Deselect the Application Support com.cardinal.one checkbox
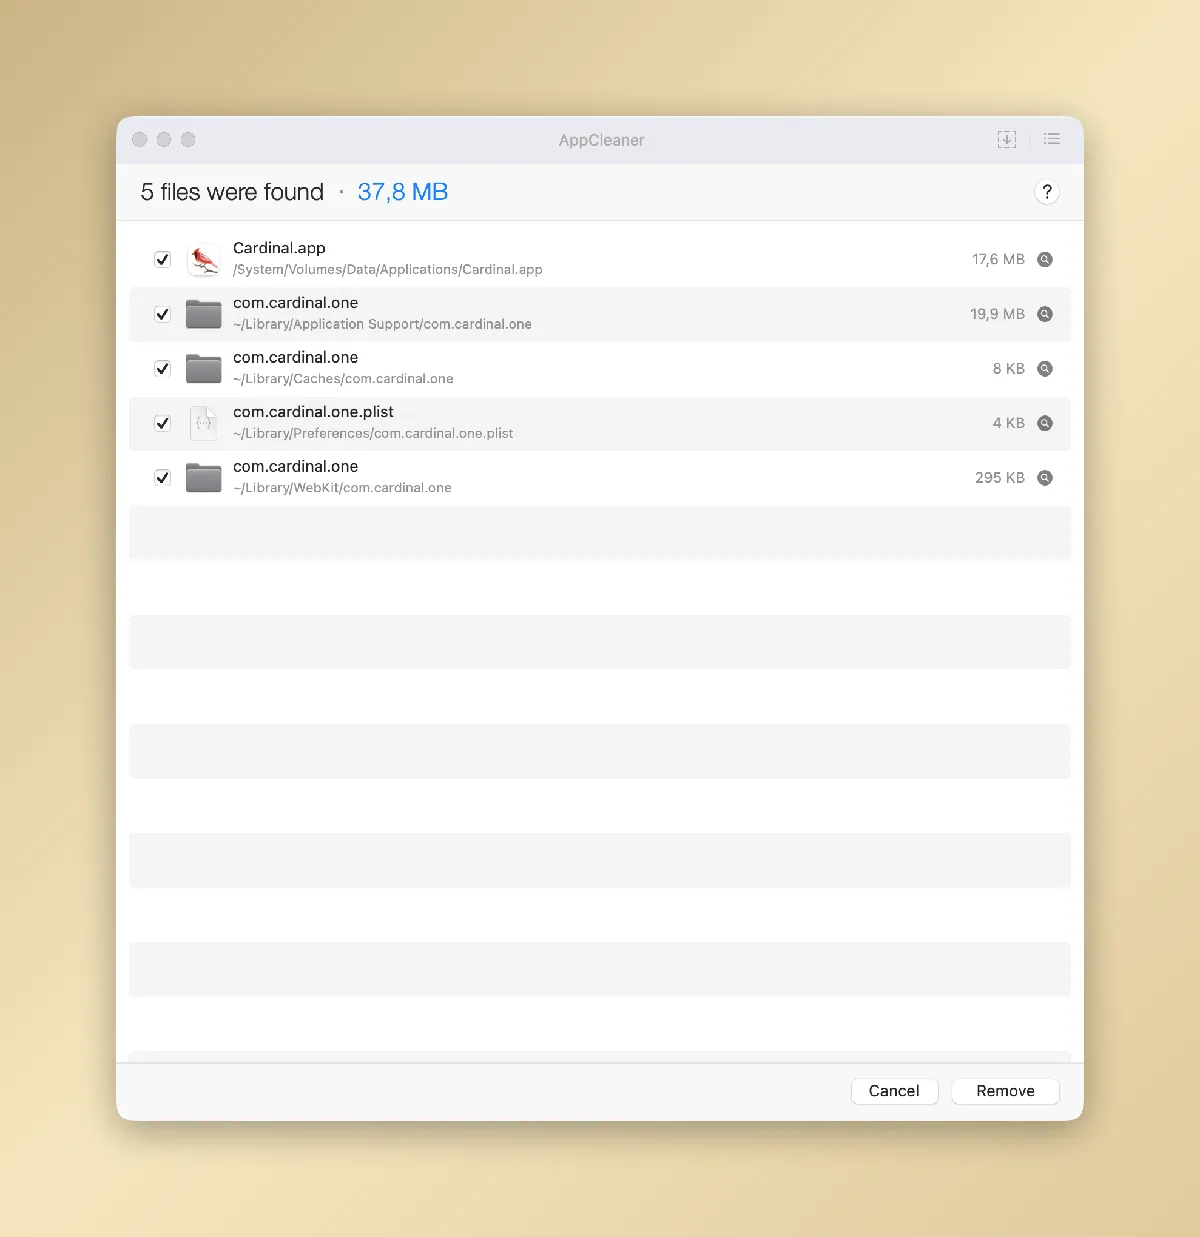The width and height of the screenshot is (1200, 1237). coord(162,314)
